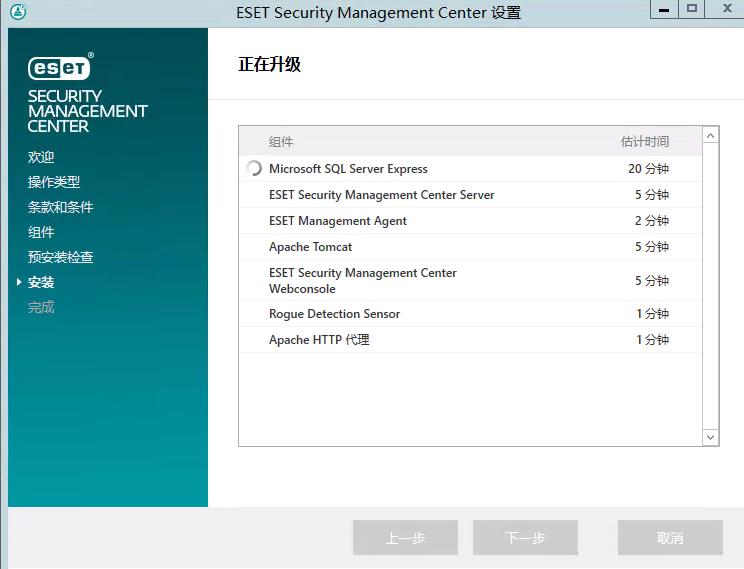
Task: Select the Apache HTTP 代理 row
Action: [x=470, y=340]
